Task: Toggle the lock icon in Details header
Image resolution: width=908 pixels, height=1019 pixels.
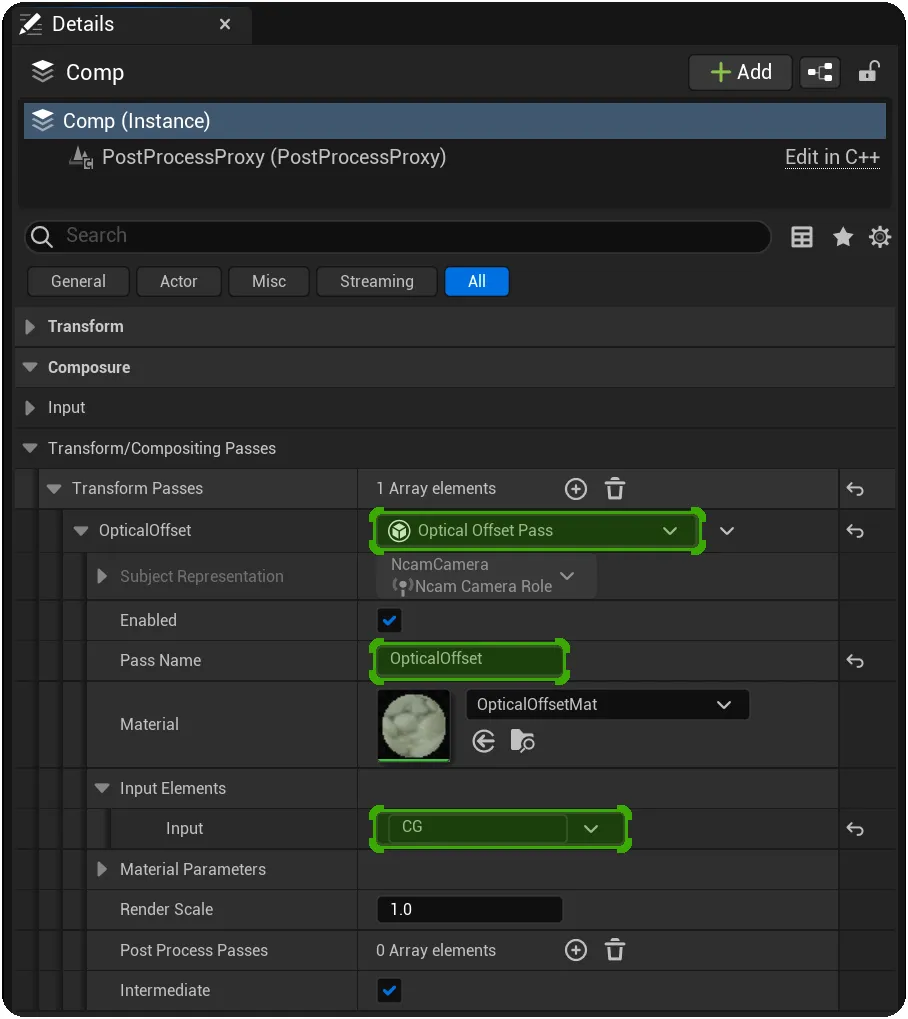Action: (869, 71)
